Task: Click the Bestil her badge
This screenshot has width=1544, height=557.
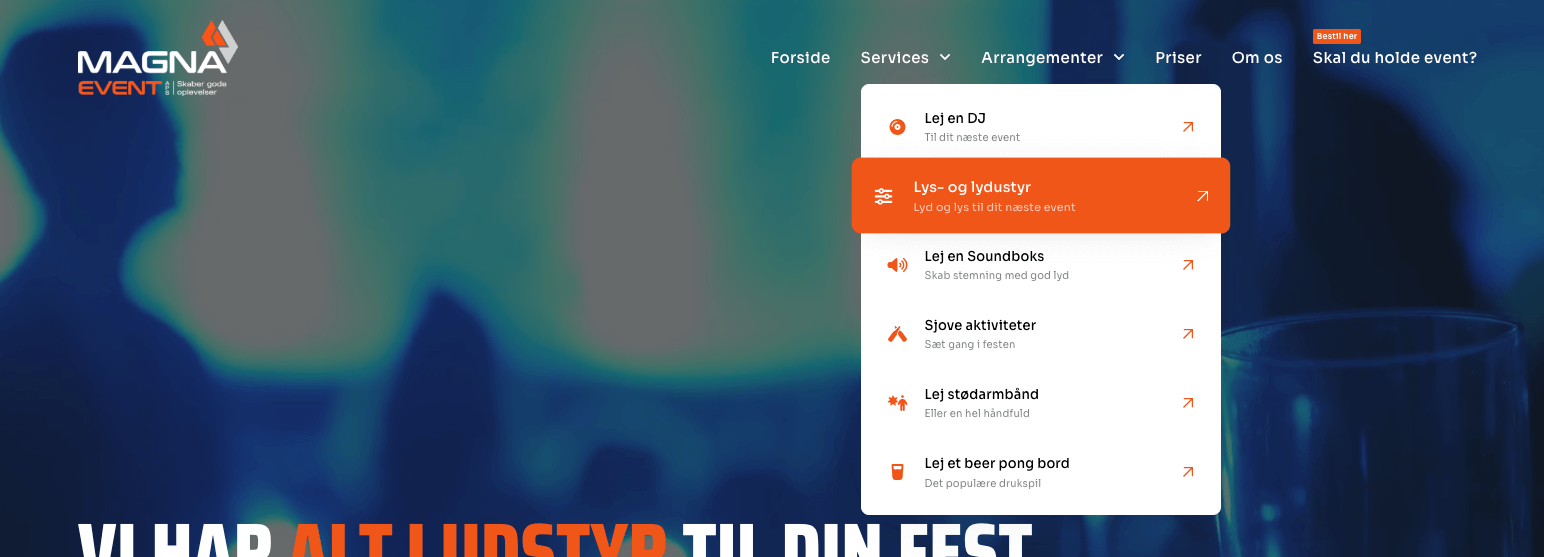Action: (x=1336, y=36)
